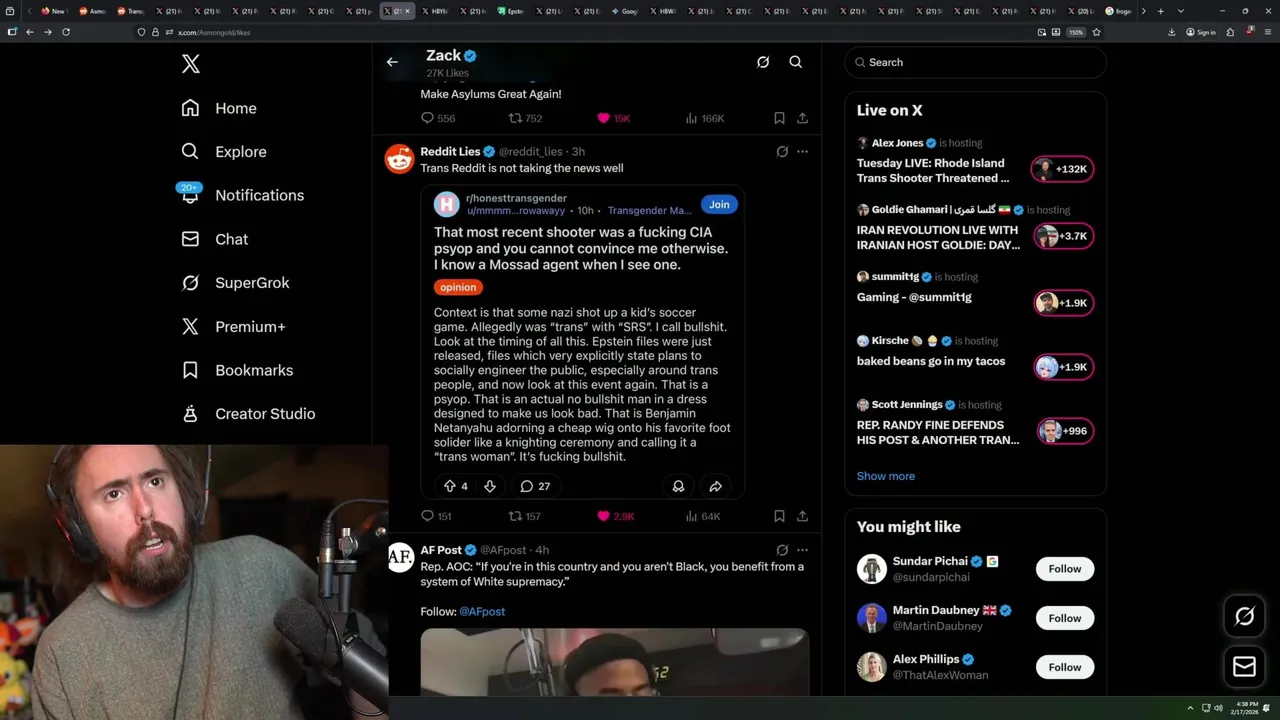
Task: Follow Sundar Pichai
Action: click(1064, 569)
